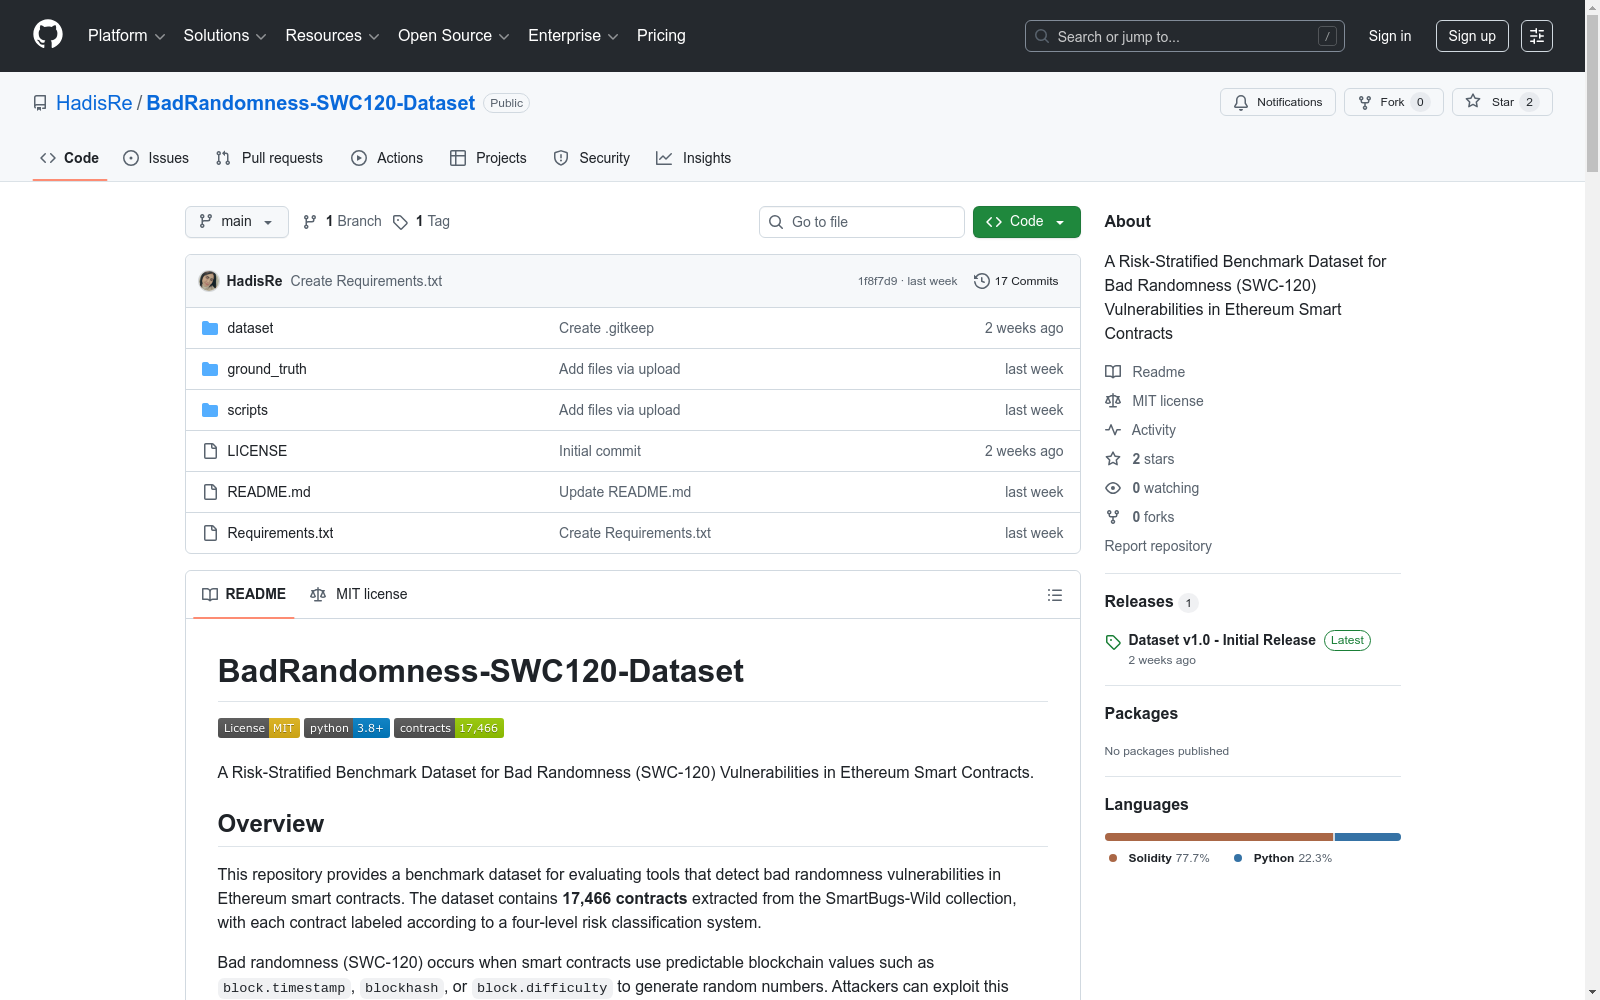The width and height of the screenshot is (1600, 1000).
Task: Open the Create .gitkeep commit message
Action: pyautogui.click(x=606, y=328)
